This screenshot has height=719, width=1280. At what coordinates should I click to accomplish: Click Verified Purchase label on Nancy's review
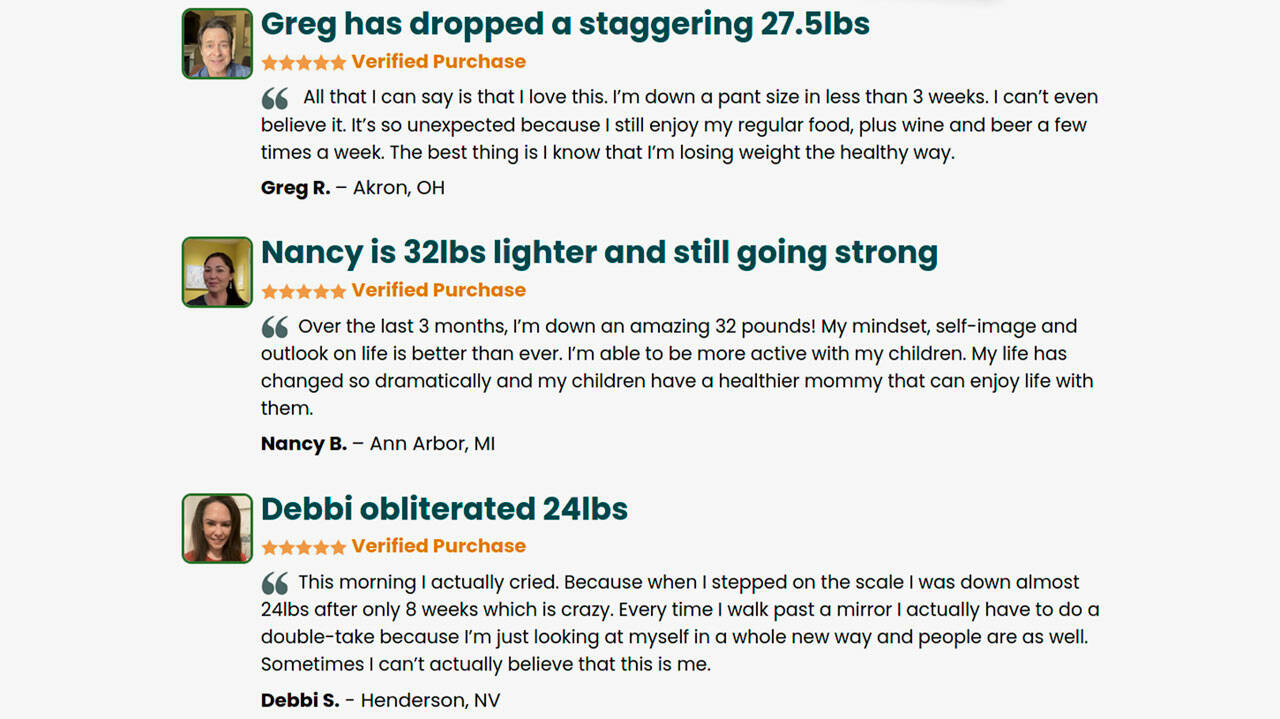(x=438, y=291)
